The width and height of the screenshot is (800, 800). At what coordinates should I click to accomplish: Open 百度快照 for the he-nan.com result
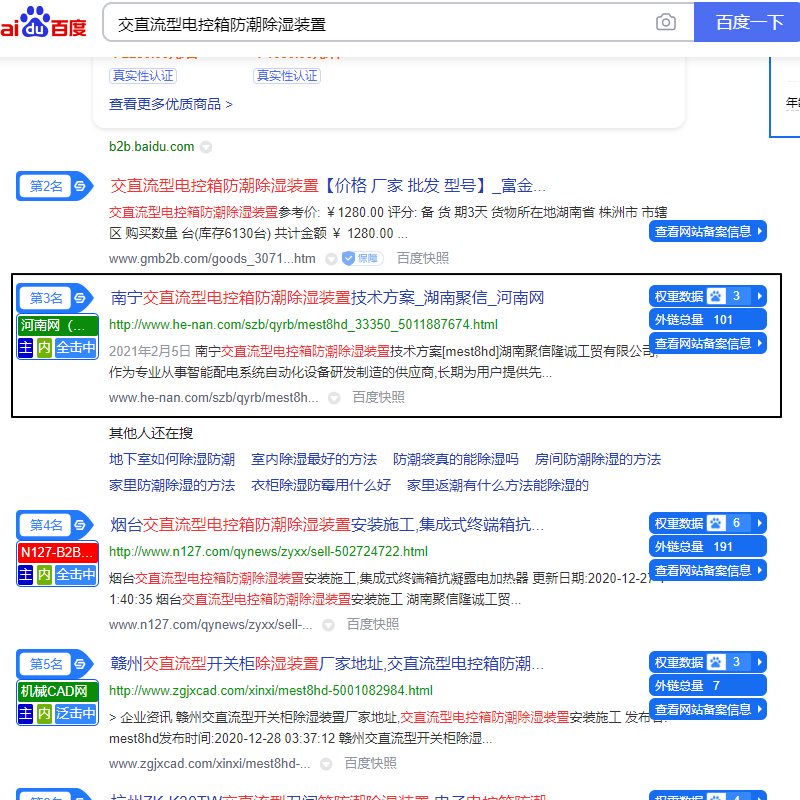379,397
